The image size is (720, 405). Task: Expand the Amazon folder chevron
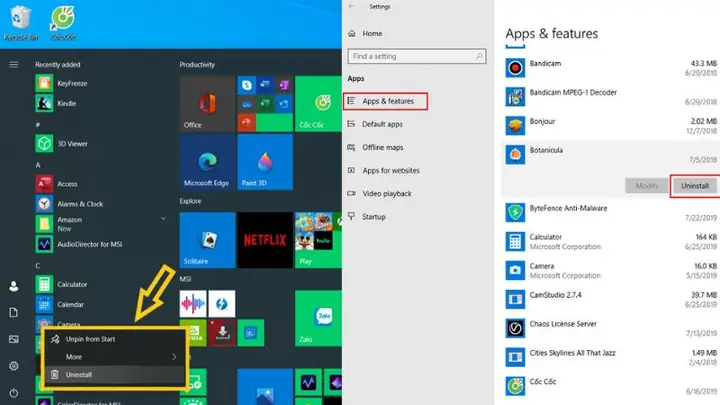(x=163, y=219)
